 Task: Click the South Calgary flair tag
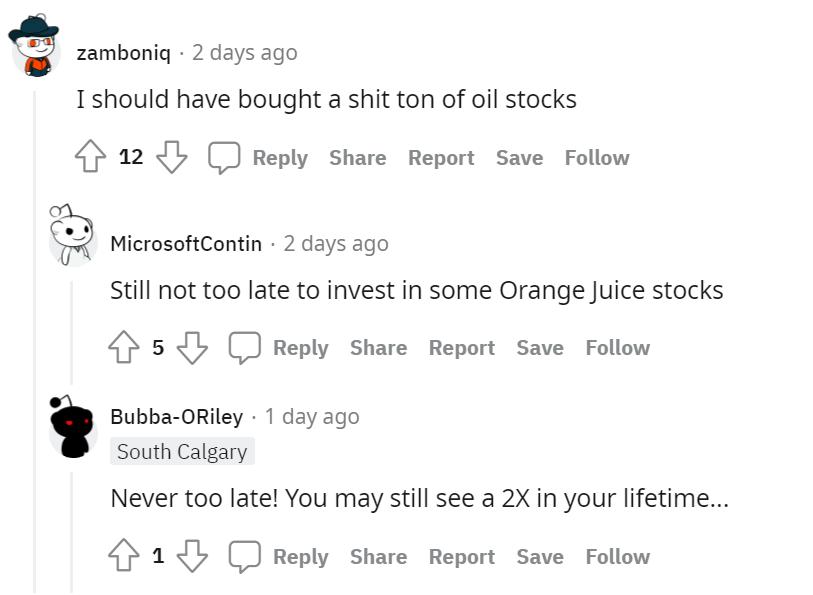pos(182,452)
